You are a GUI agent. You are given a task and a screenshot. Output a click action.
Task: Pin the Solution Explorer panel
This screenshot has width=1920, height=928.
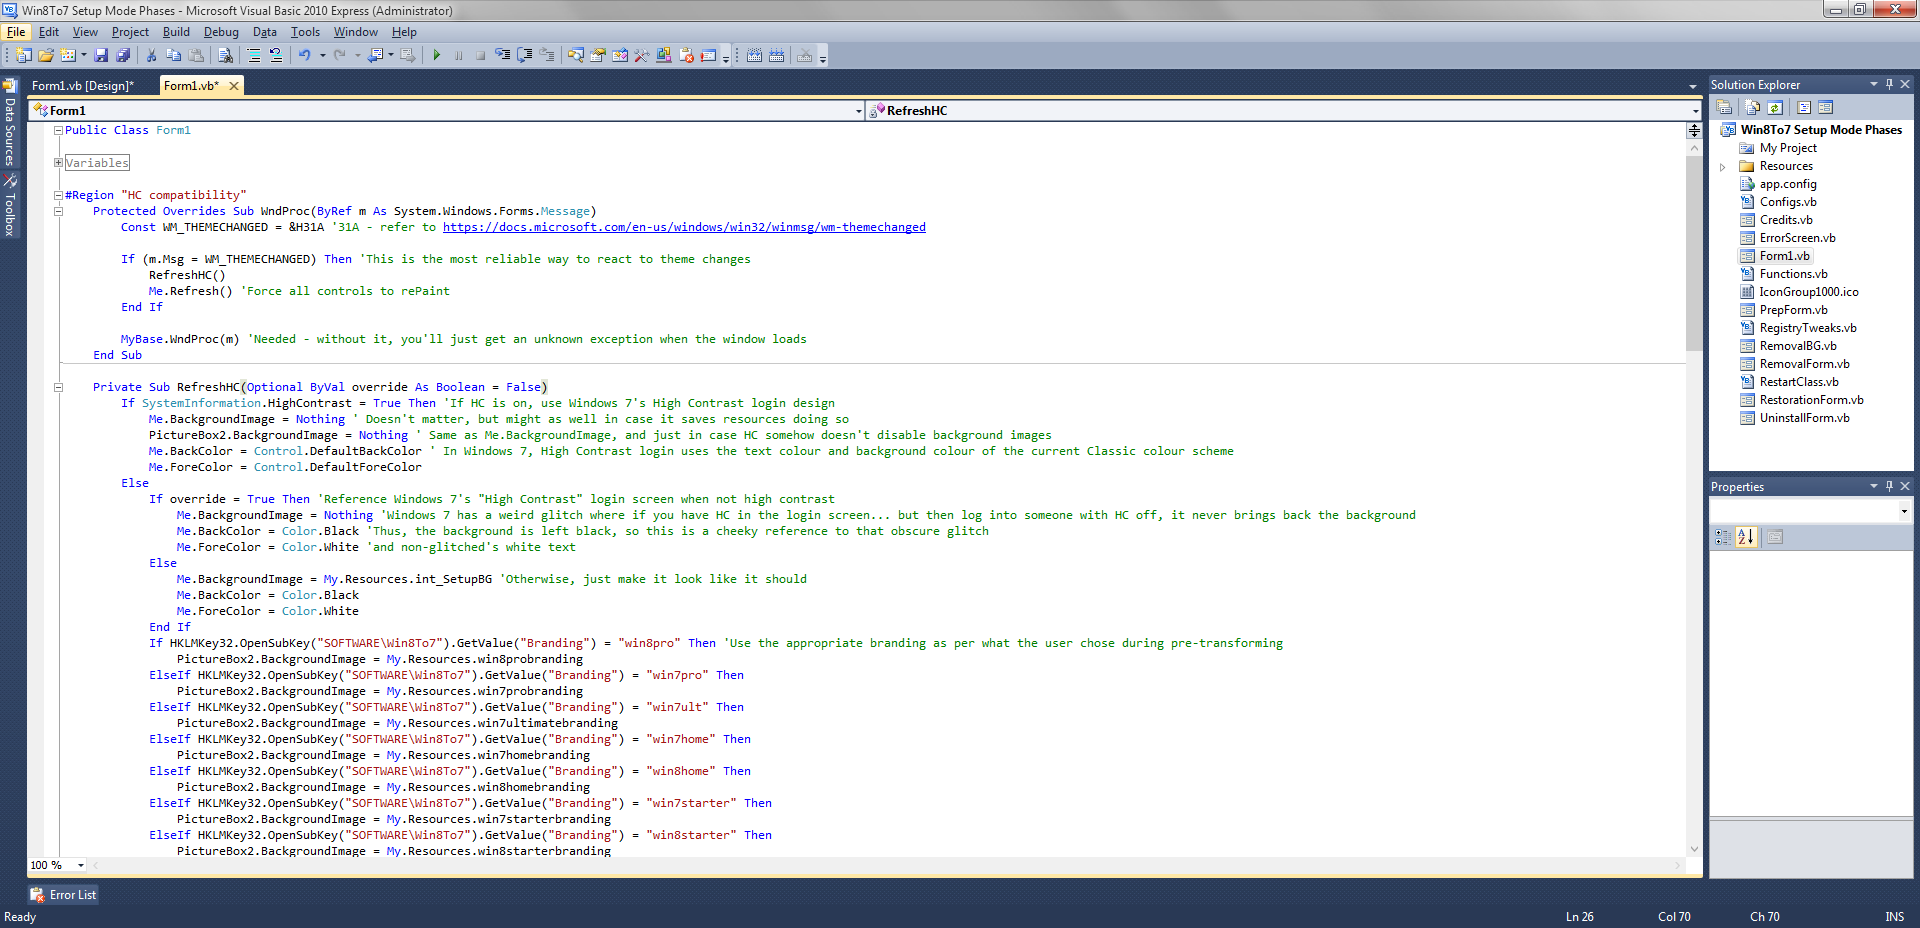pos(1889,84)
